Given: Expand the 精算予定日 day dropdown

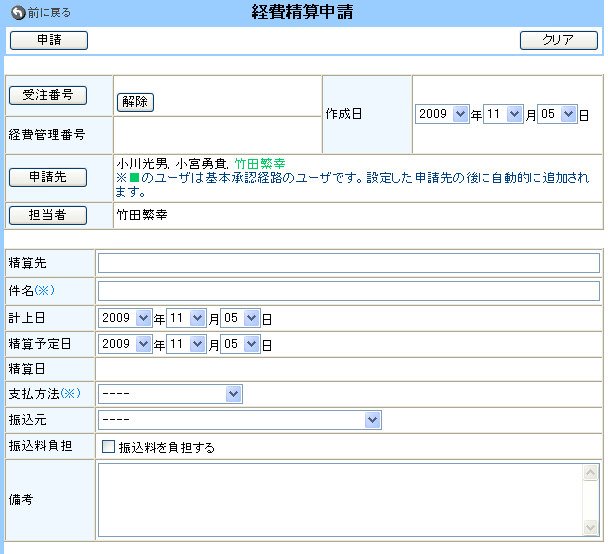Looking at the screenshot, I should 240,344.
